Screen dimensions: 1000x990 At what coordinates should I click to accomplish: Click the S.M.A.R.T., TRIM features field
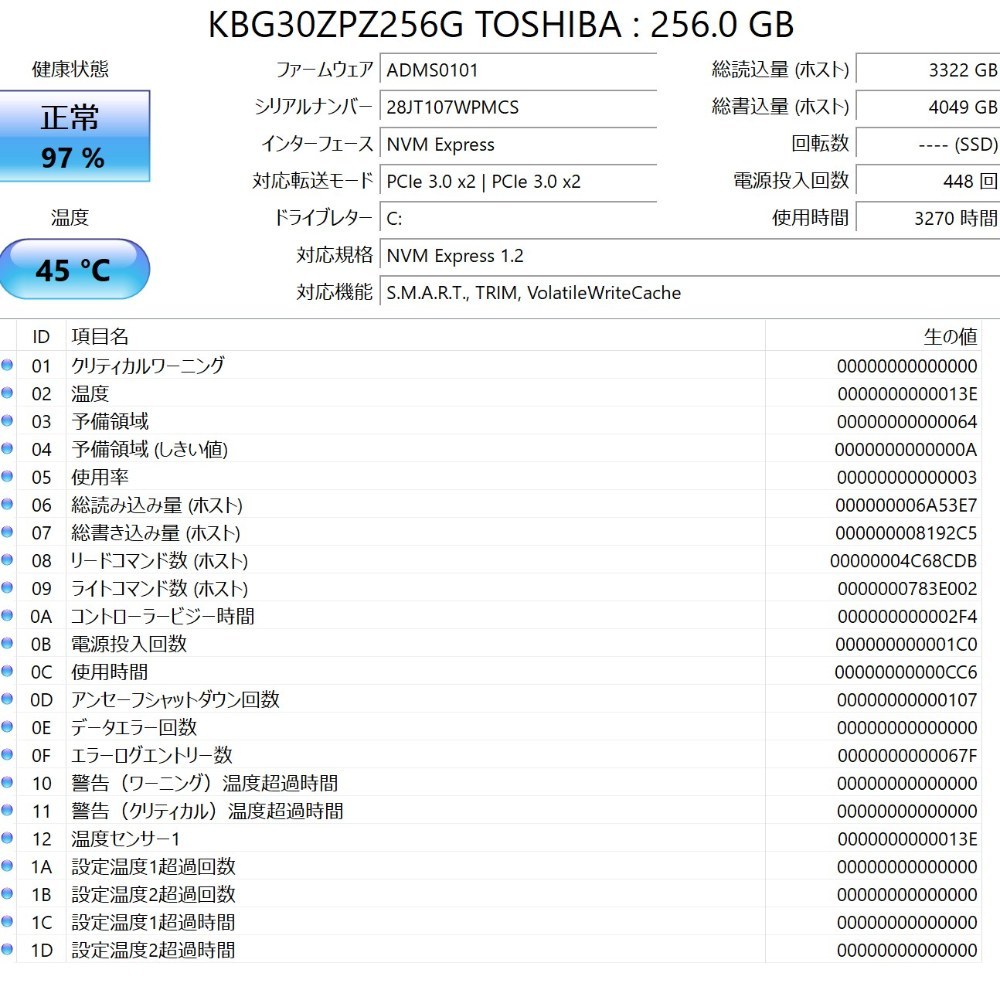690,292
